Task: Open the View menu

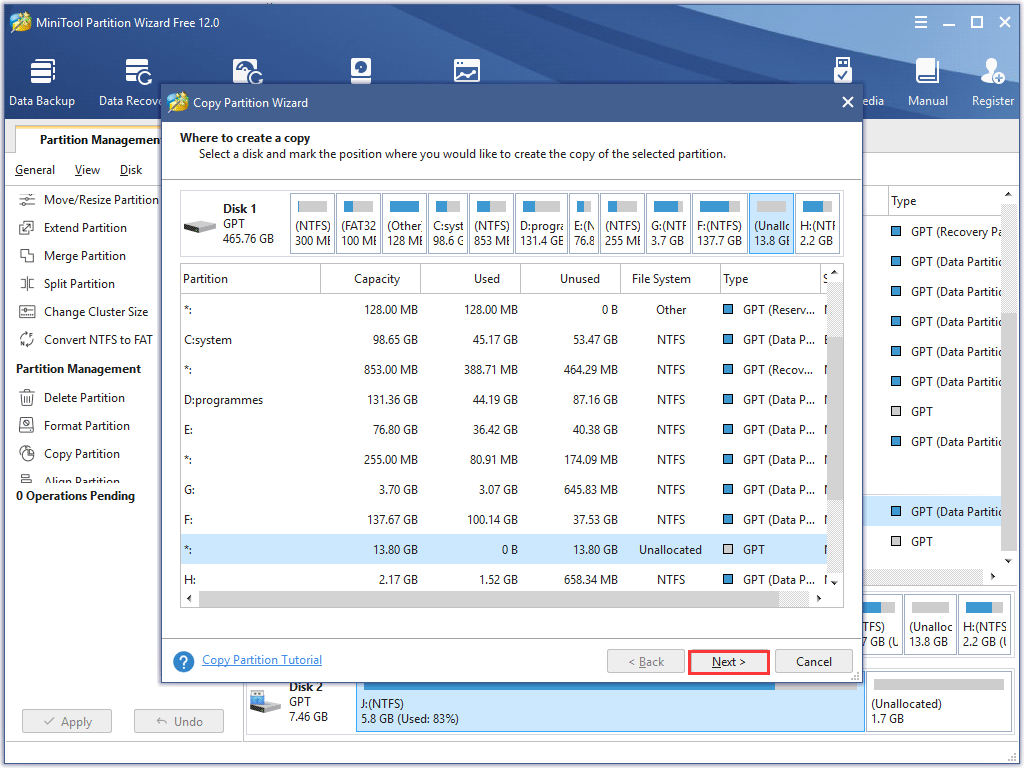Action: click(x=87, y=170)
